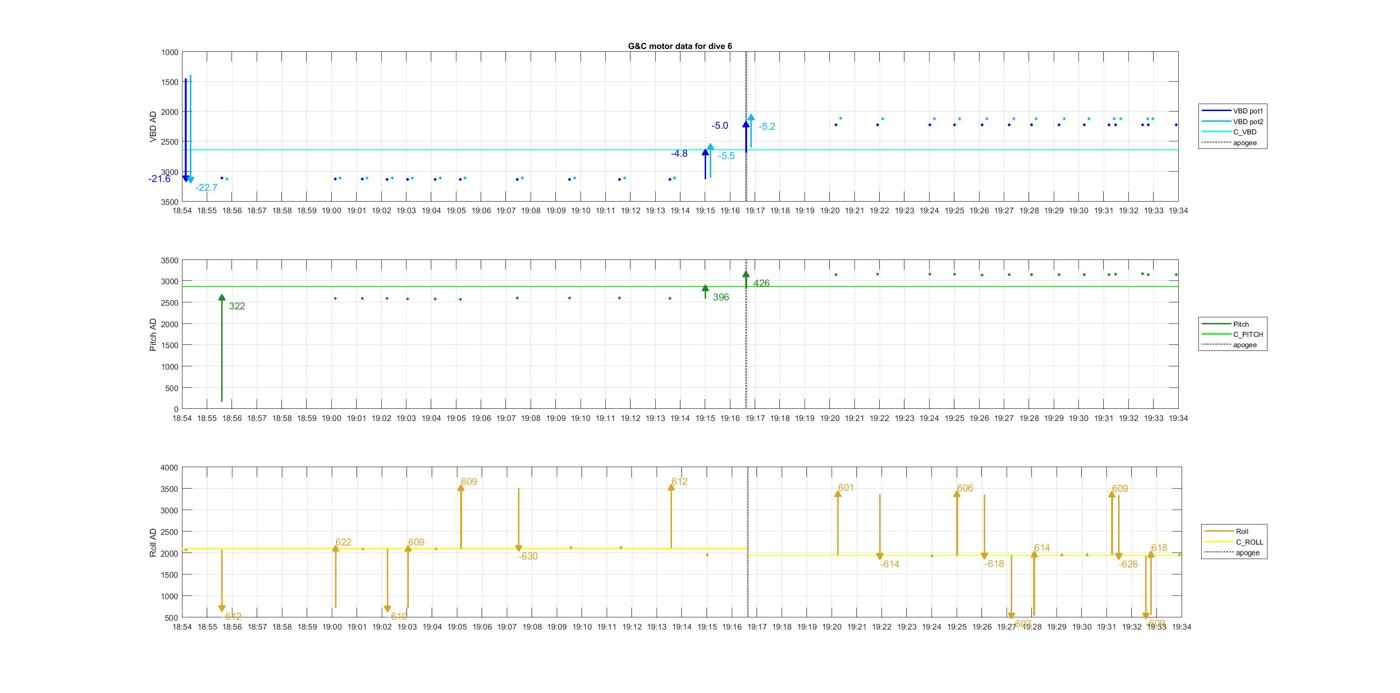
Task: Click the '396' pitch data label
Action: point(721,297)
